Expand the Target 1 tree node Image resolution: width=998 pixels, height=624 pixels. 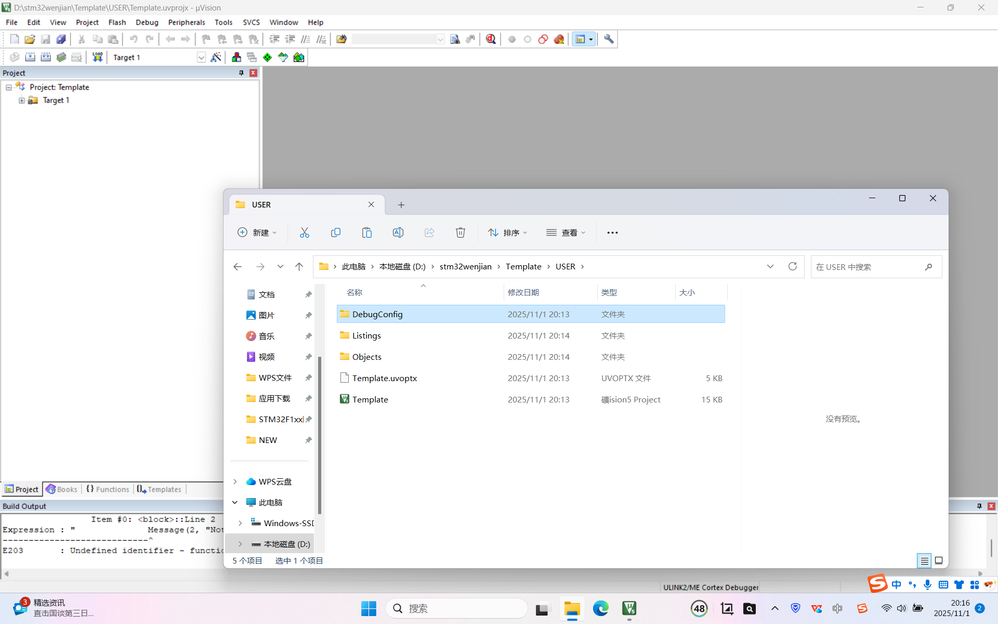22,101
